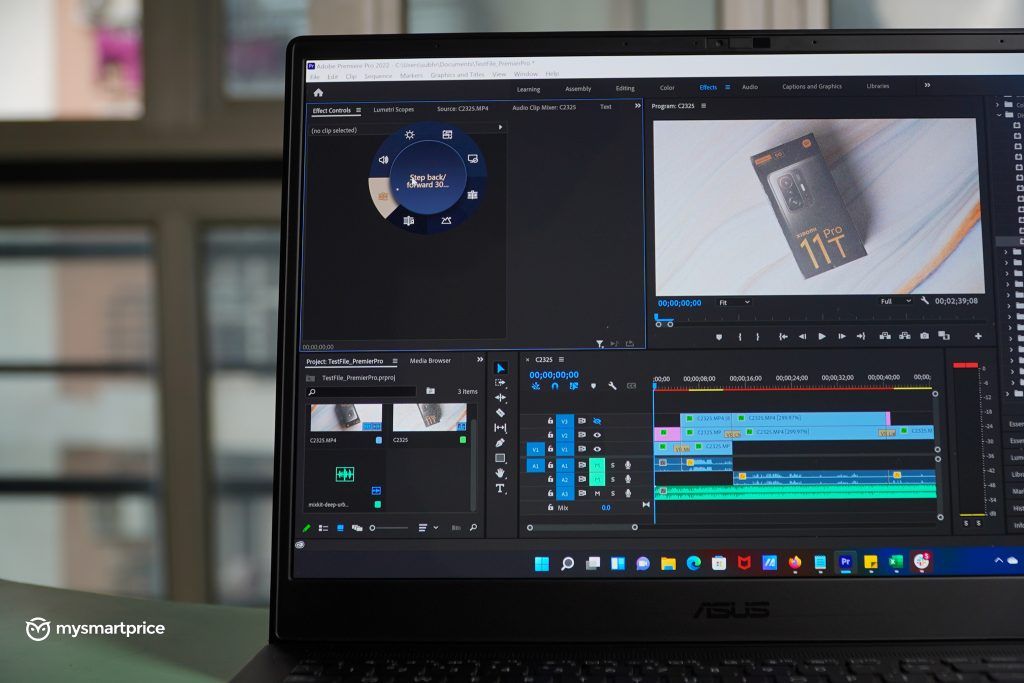This screenshot has width=1024, height=683.
Task: Open the Sequence menu
Action: [378, 76]
